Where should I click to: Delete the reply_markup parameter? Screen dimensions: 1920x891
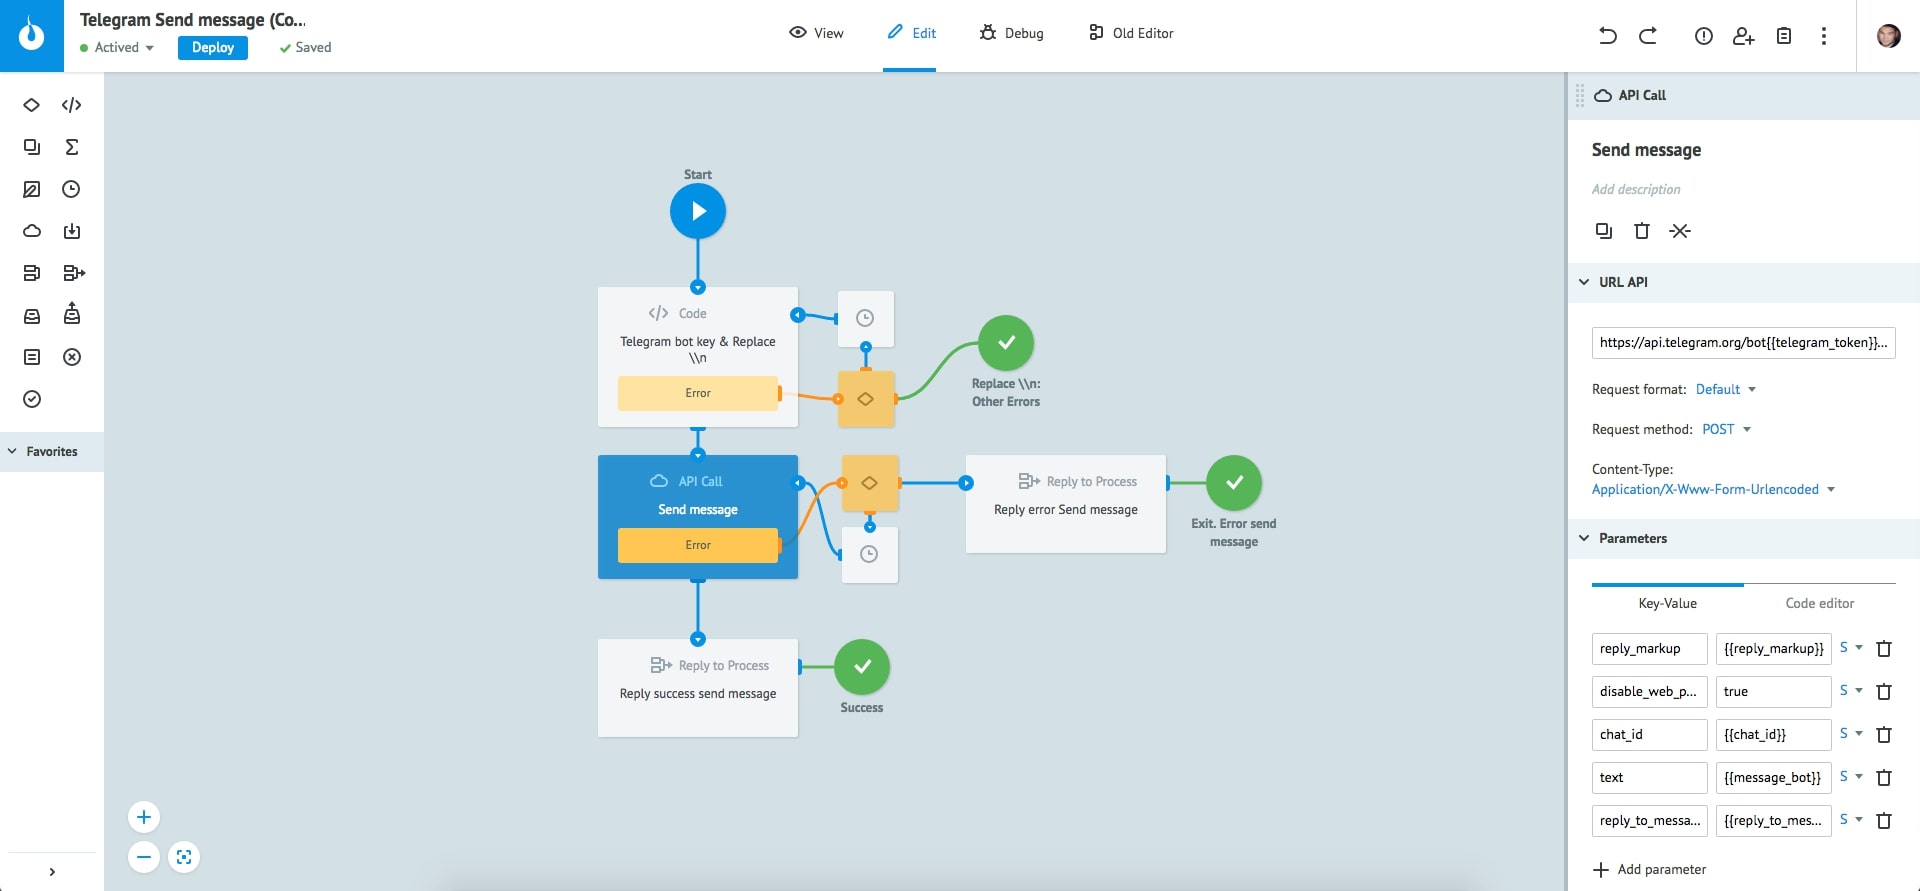(1884, 649)
